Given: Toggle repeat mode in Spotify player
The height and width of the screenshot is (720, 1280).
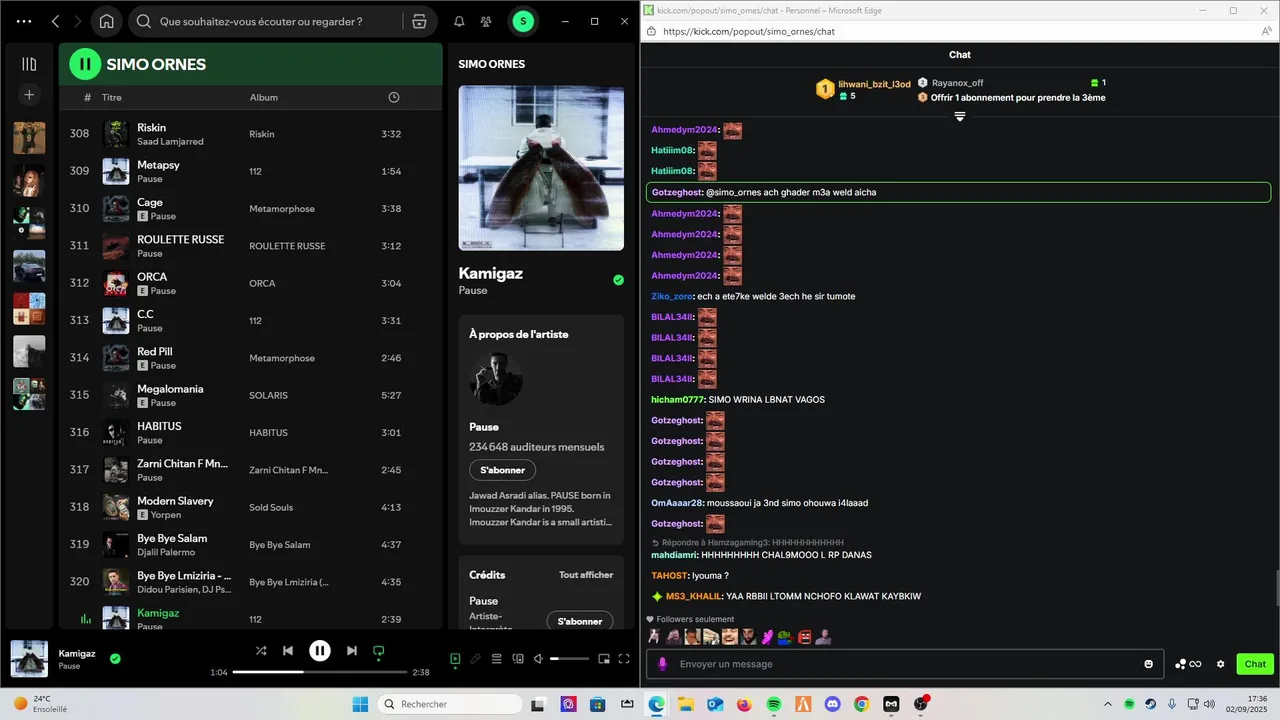Looking at the screenshot, I should tap(379, 651).
